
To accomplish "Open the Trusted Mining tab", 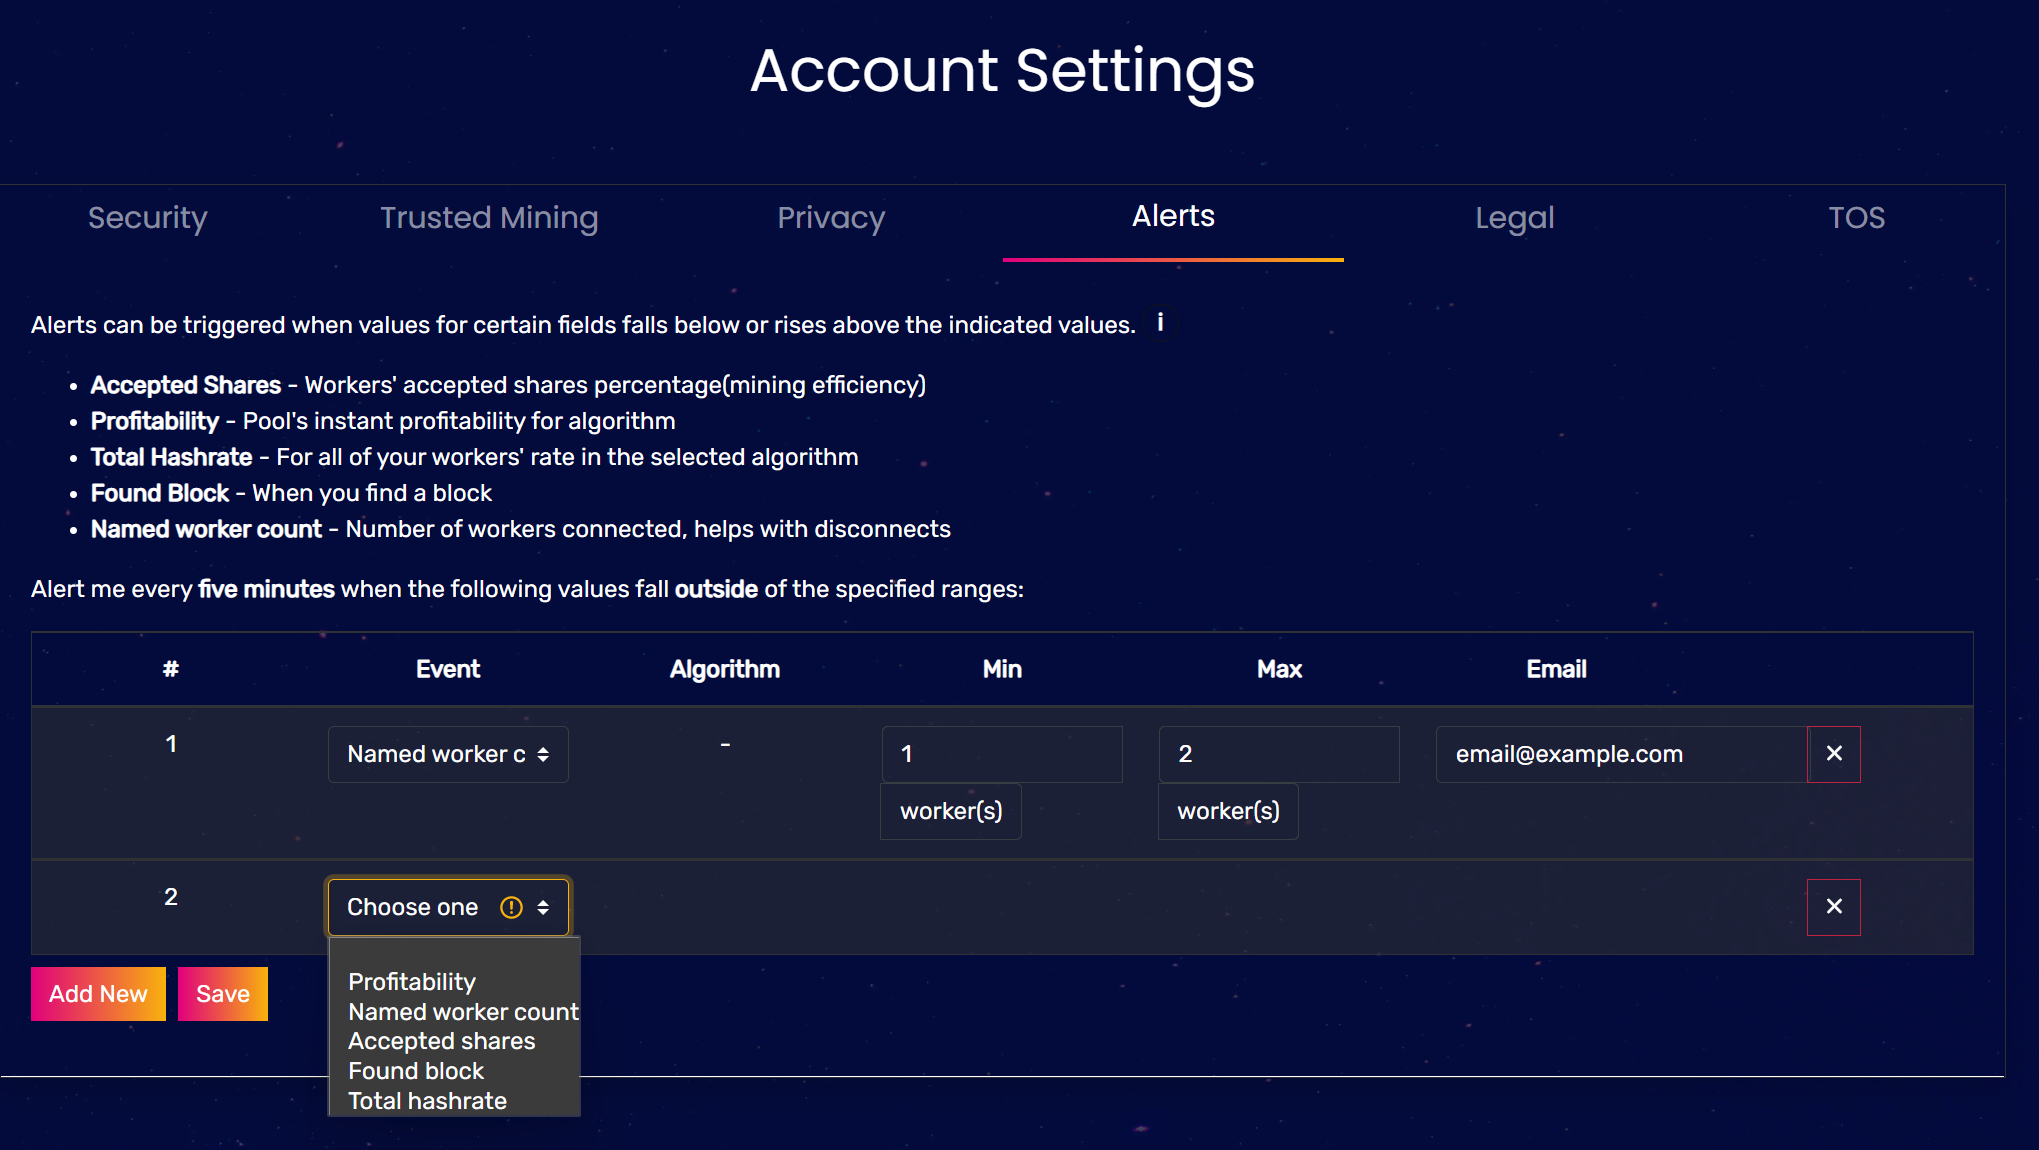I will [x=489, y=218].
